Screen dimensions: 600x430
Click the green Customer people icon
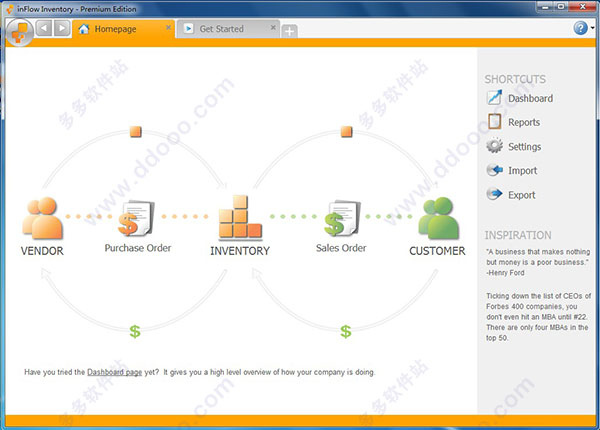point(439,218)
